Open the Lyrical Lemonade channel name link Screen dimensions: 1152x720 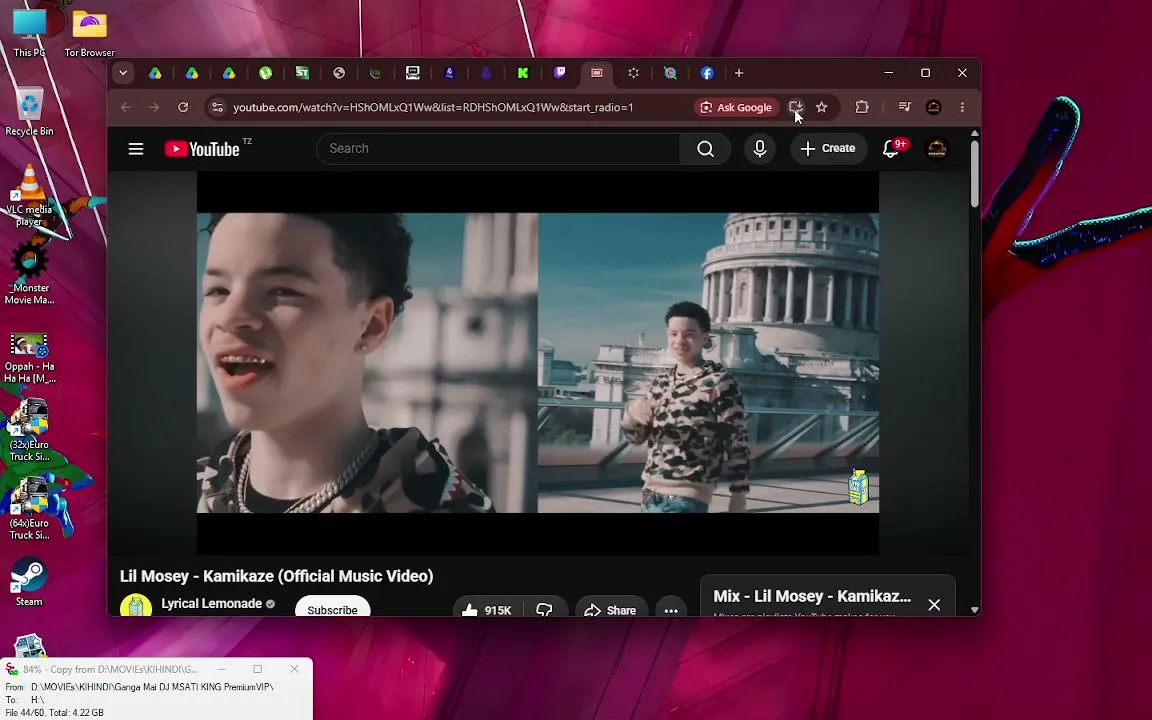click(x=212, y=603)
